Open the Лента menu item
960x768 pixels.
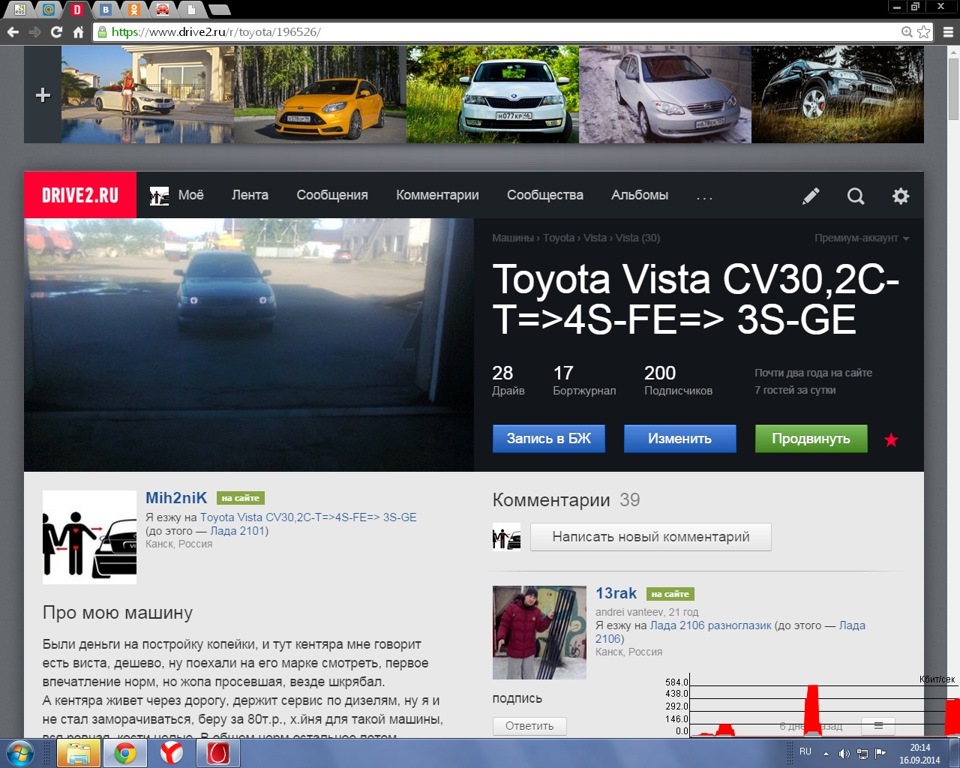[x=250, y=195]
